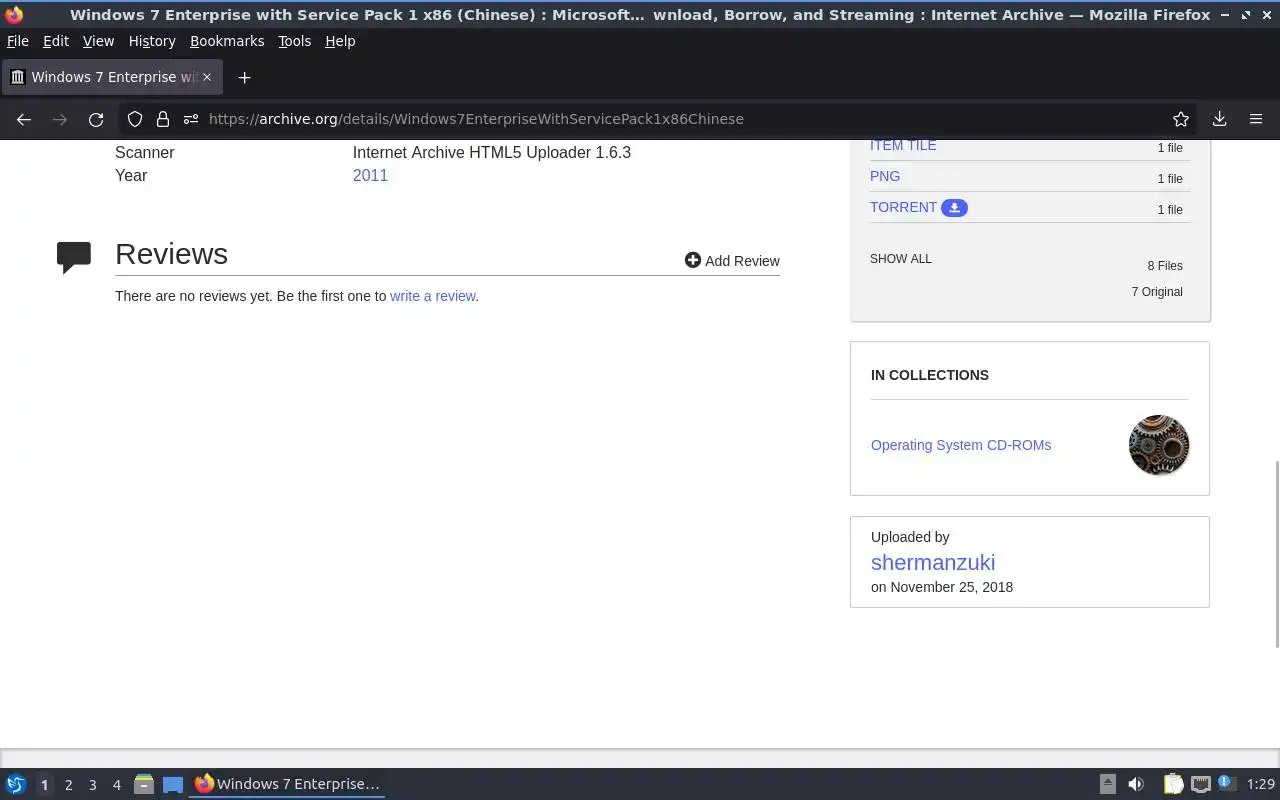1280x800 pixels.
Task: Open the TORRENT download link
Action: 903,207
